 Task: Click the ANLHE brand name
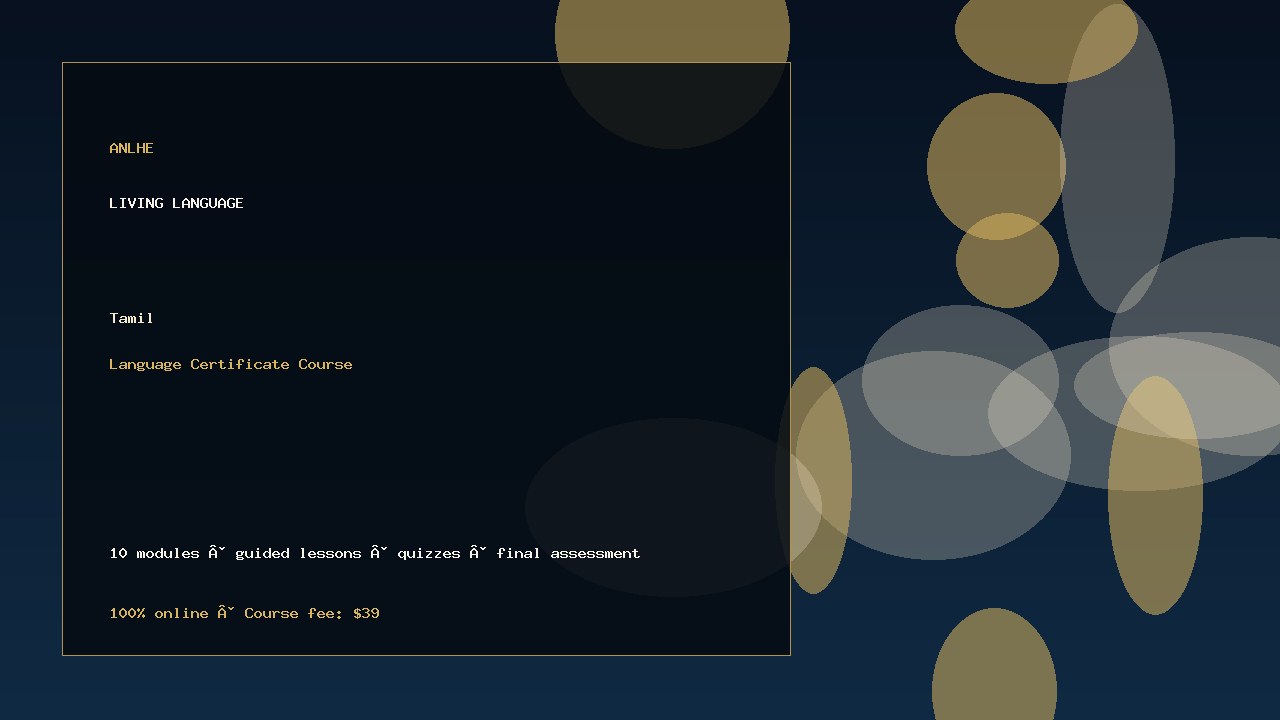tap(131, 148)
